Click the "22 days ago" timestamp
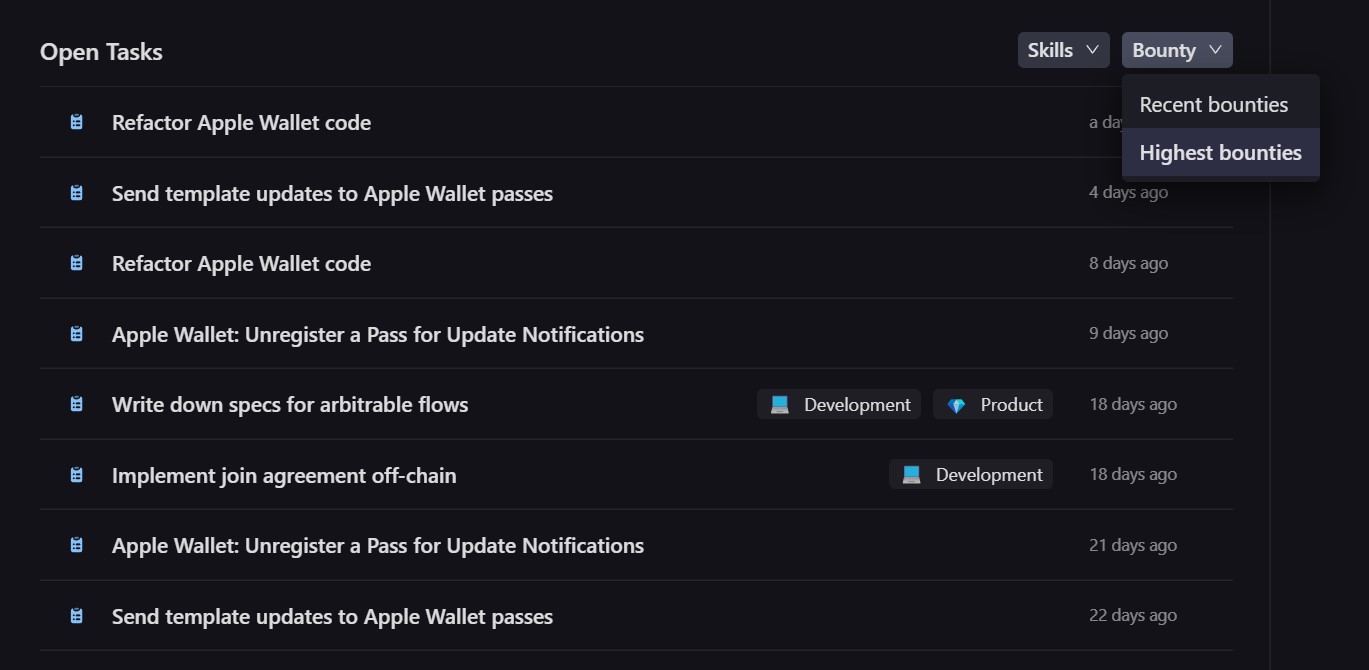This screenshot has height=670, width=1369. point(1132,616)
